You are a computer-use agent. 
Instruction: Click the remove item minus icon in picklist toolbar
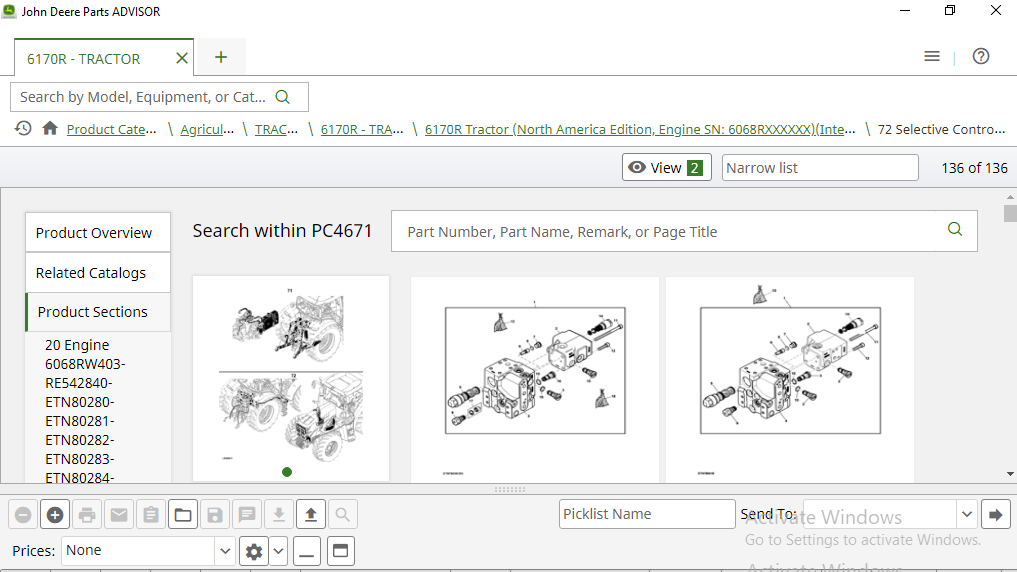point(23,515)
